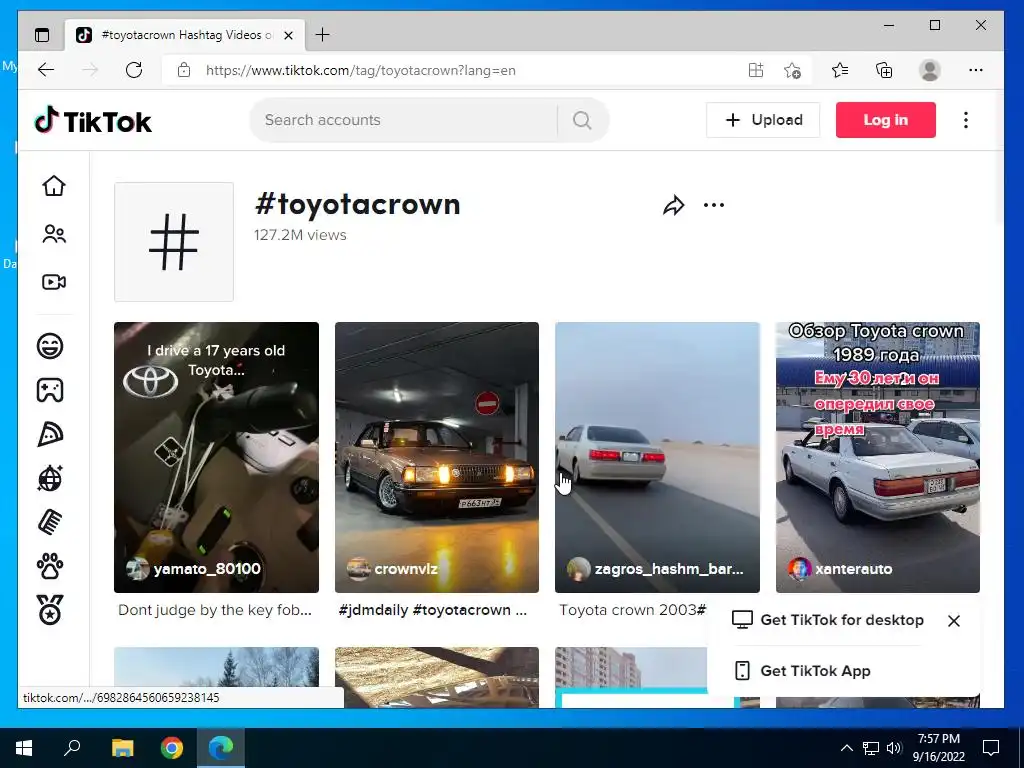Image resolution: width=1024 pixels, height=768 pixels.
Task: Open caption 'Dont judge by the key fob...'
Action: [x=215, y=610]
